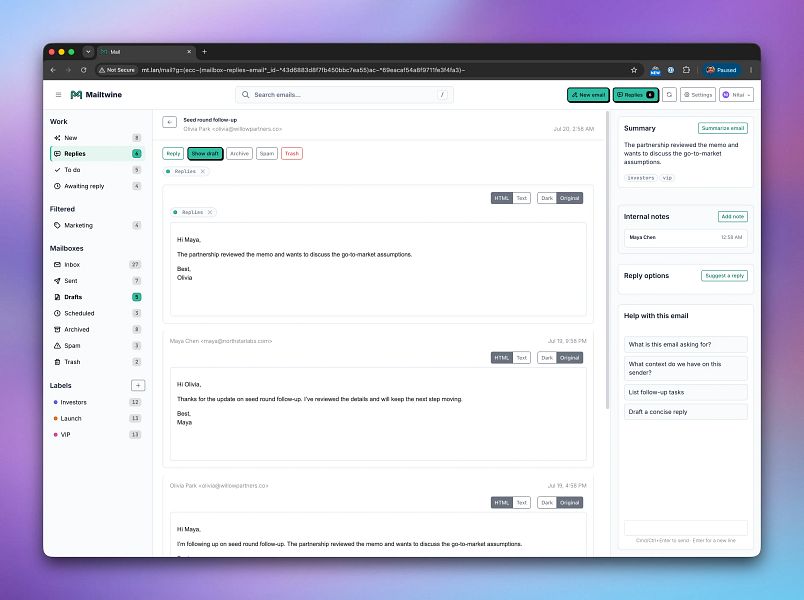This screenshot has width=804, height=600.
Task: Click the refresh icon button in header
Action: [669, 95]
